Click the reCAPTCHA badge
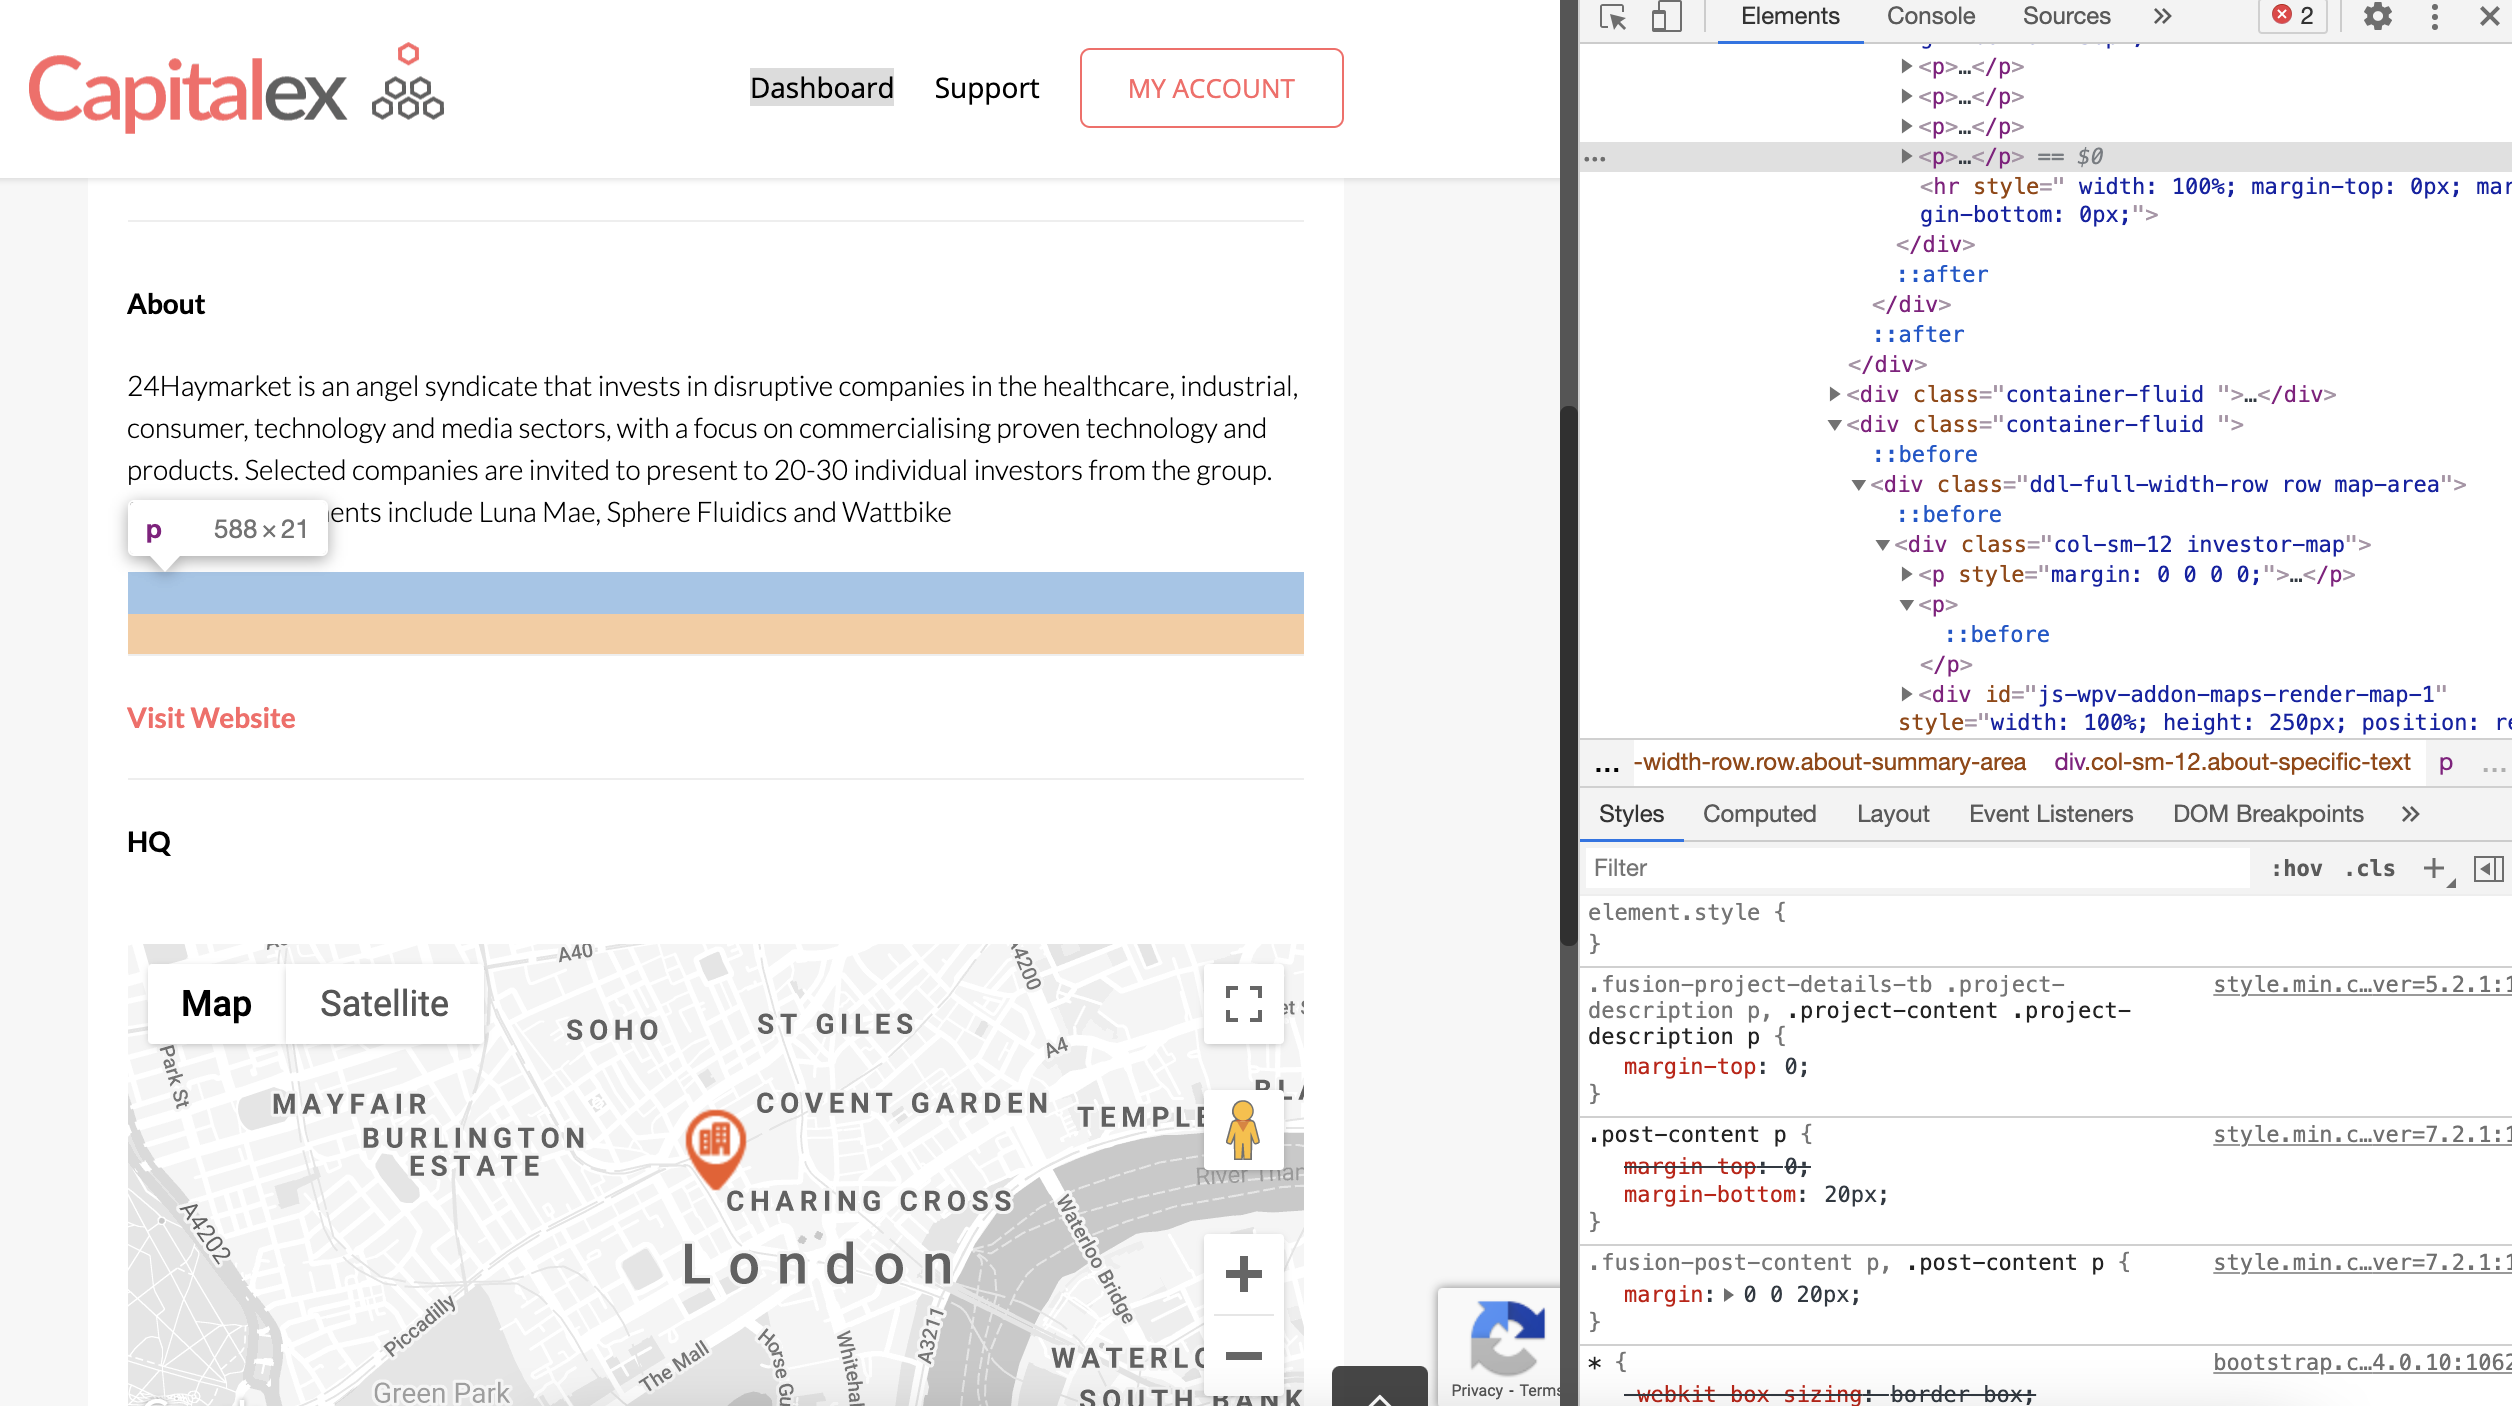This screenshot has width=2512, height=1406. 1499,1346
